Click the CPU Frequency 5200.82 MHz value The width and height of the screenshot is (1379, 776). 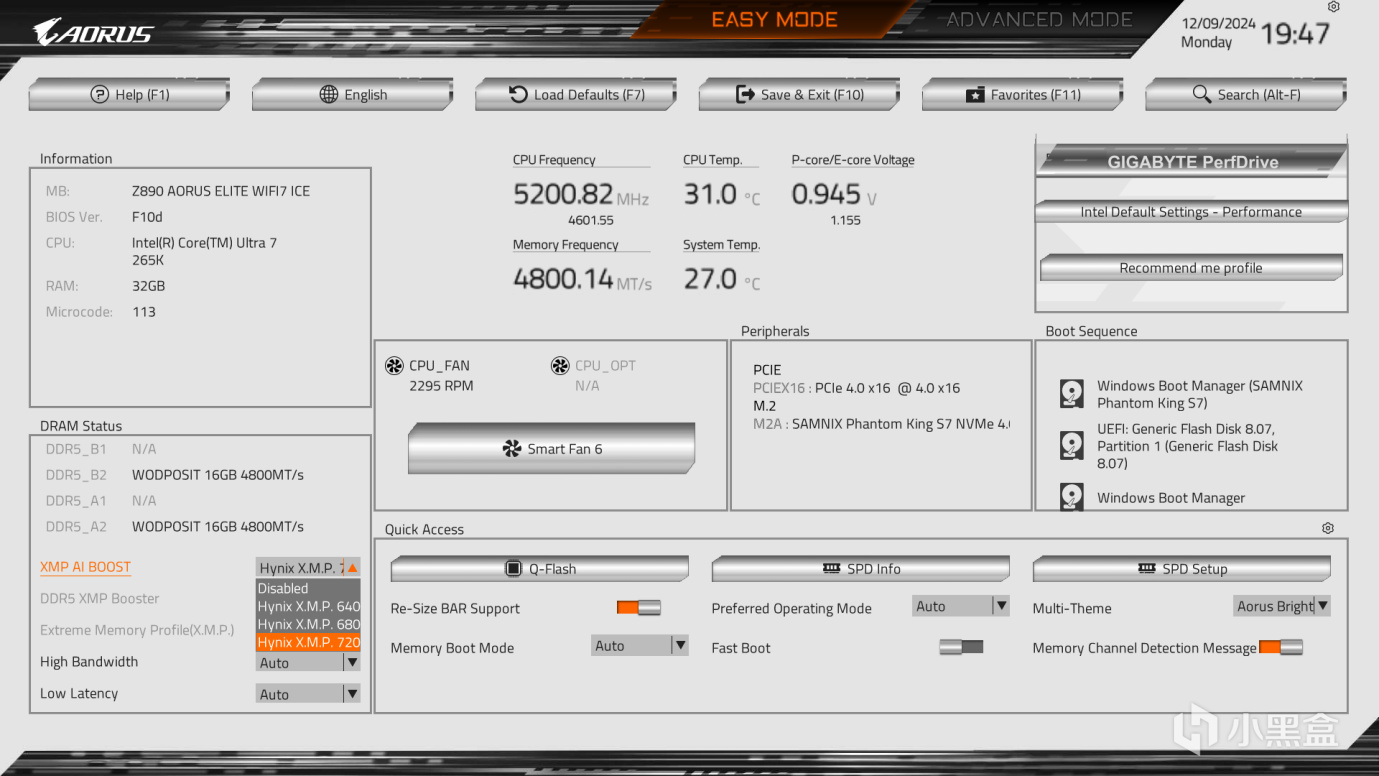581,194
